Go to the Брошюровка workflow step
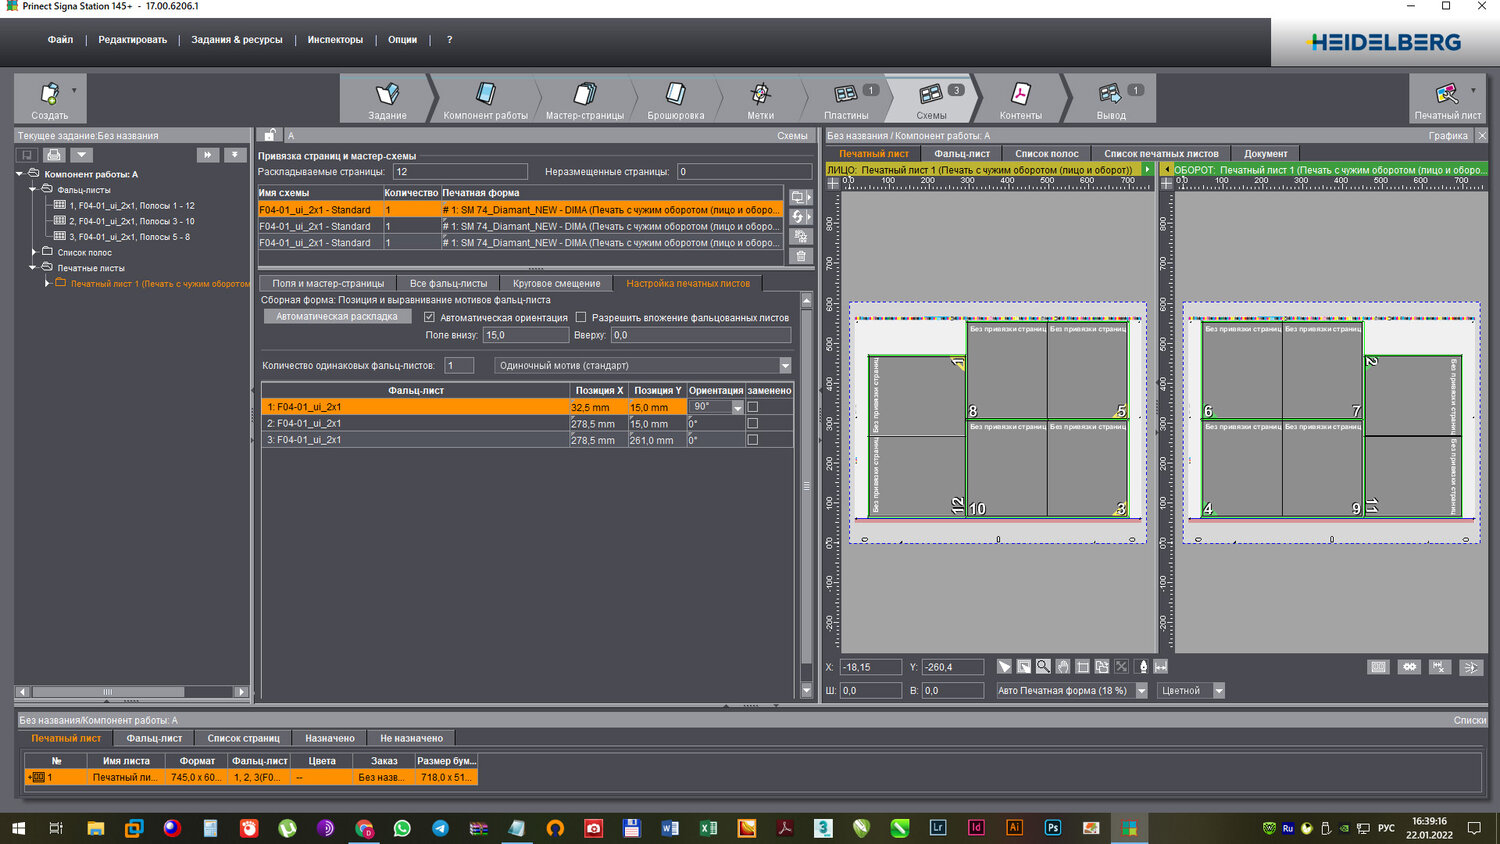The width and height of the screenshot is (1500, 844). point(675,100)
